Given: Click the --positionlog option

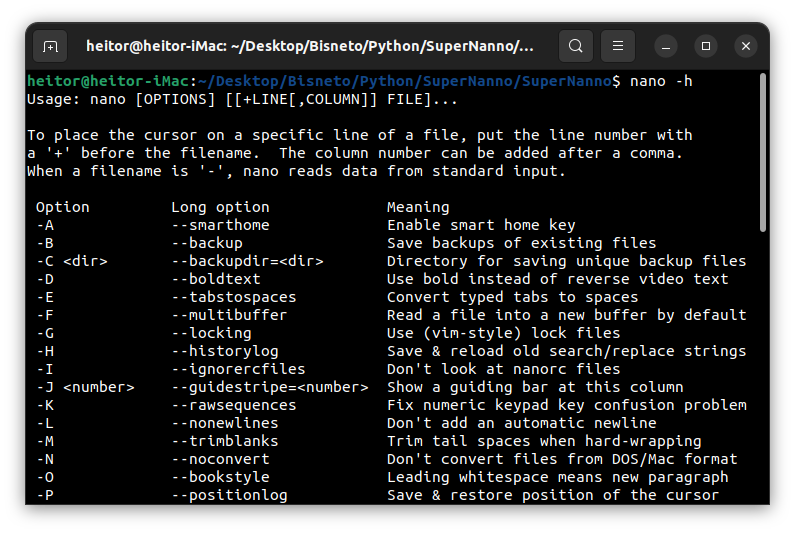Looking at the screenshot, I should [229, 495].
